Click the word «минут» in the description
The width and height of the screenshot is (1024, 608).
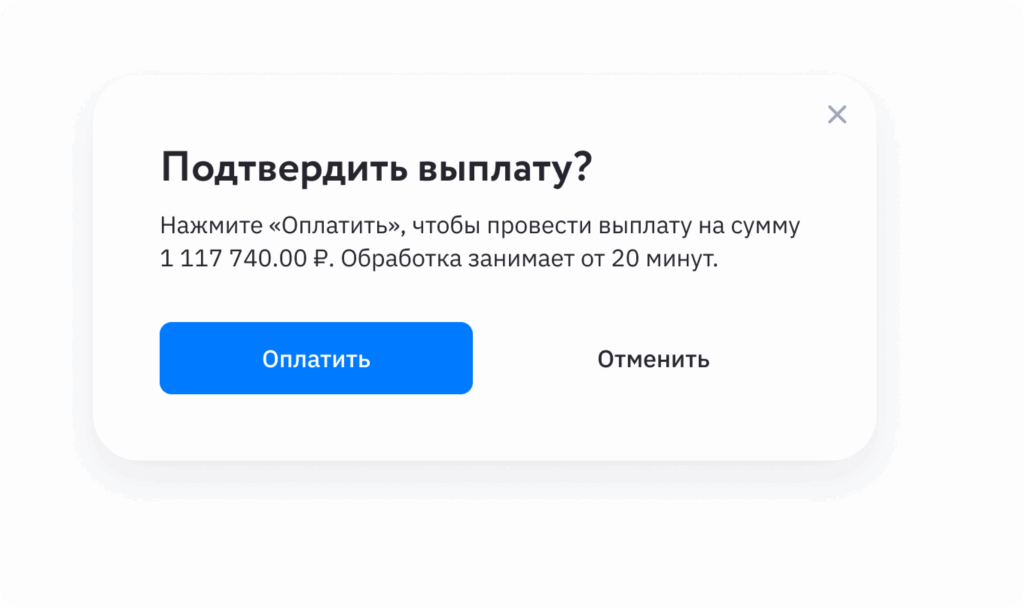pos(681,261)
